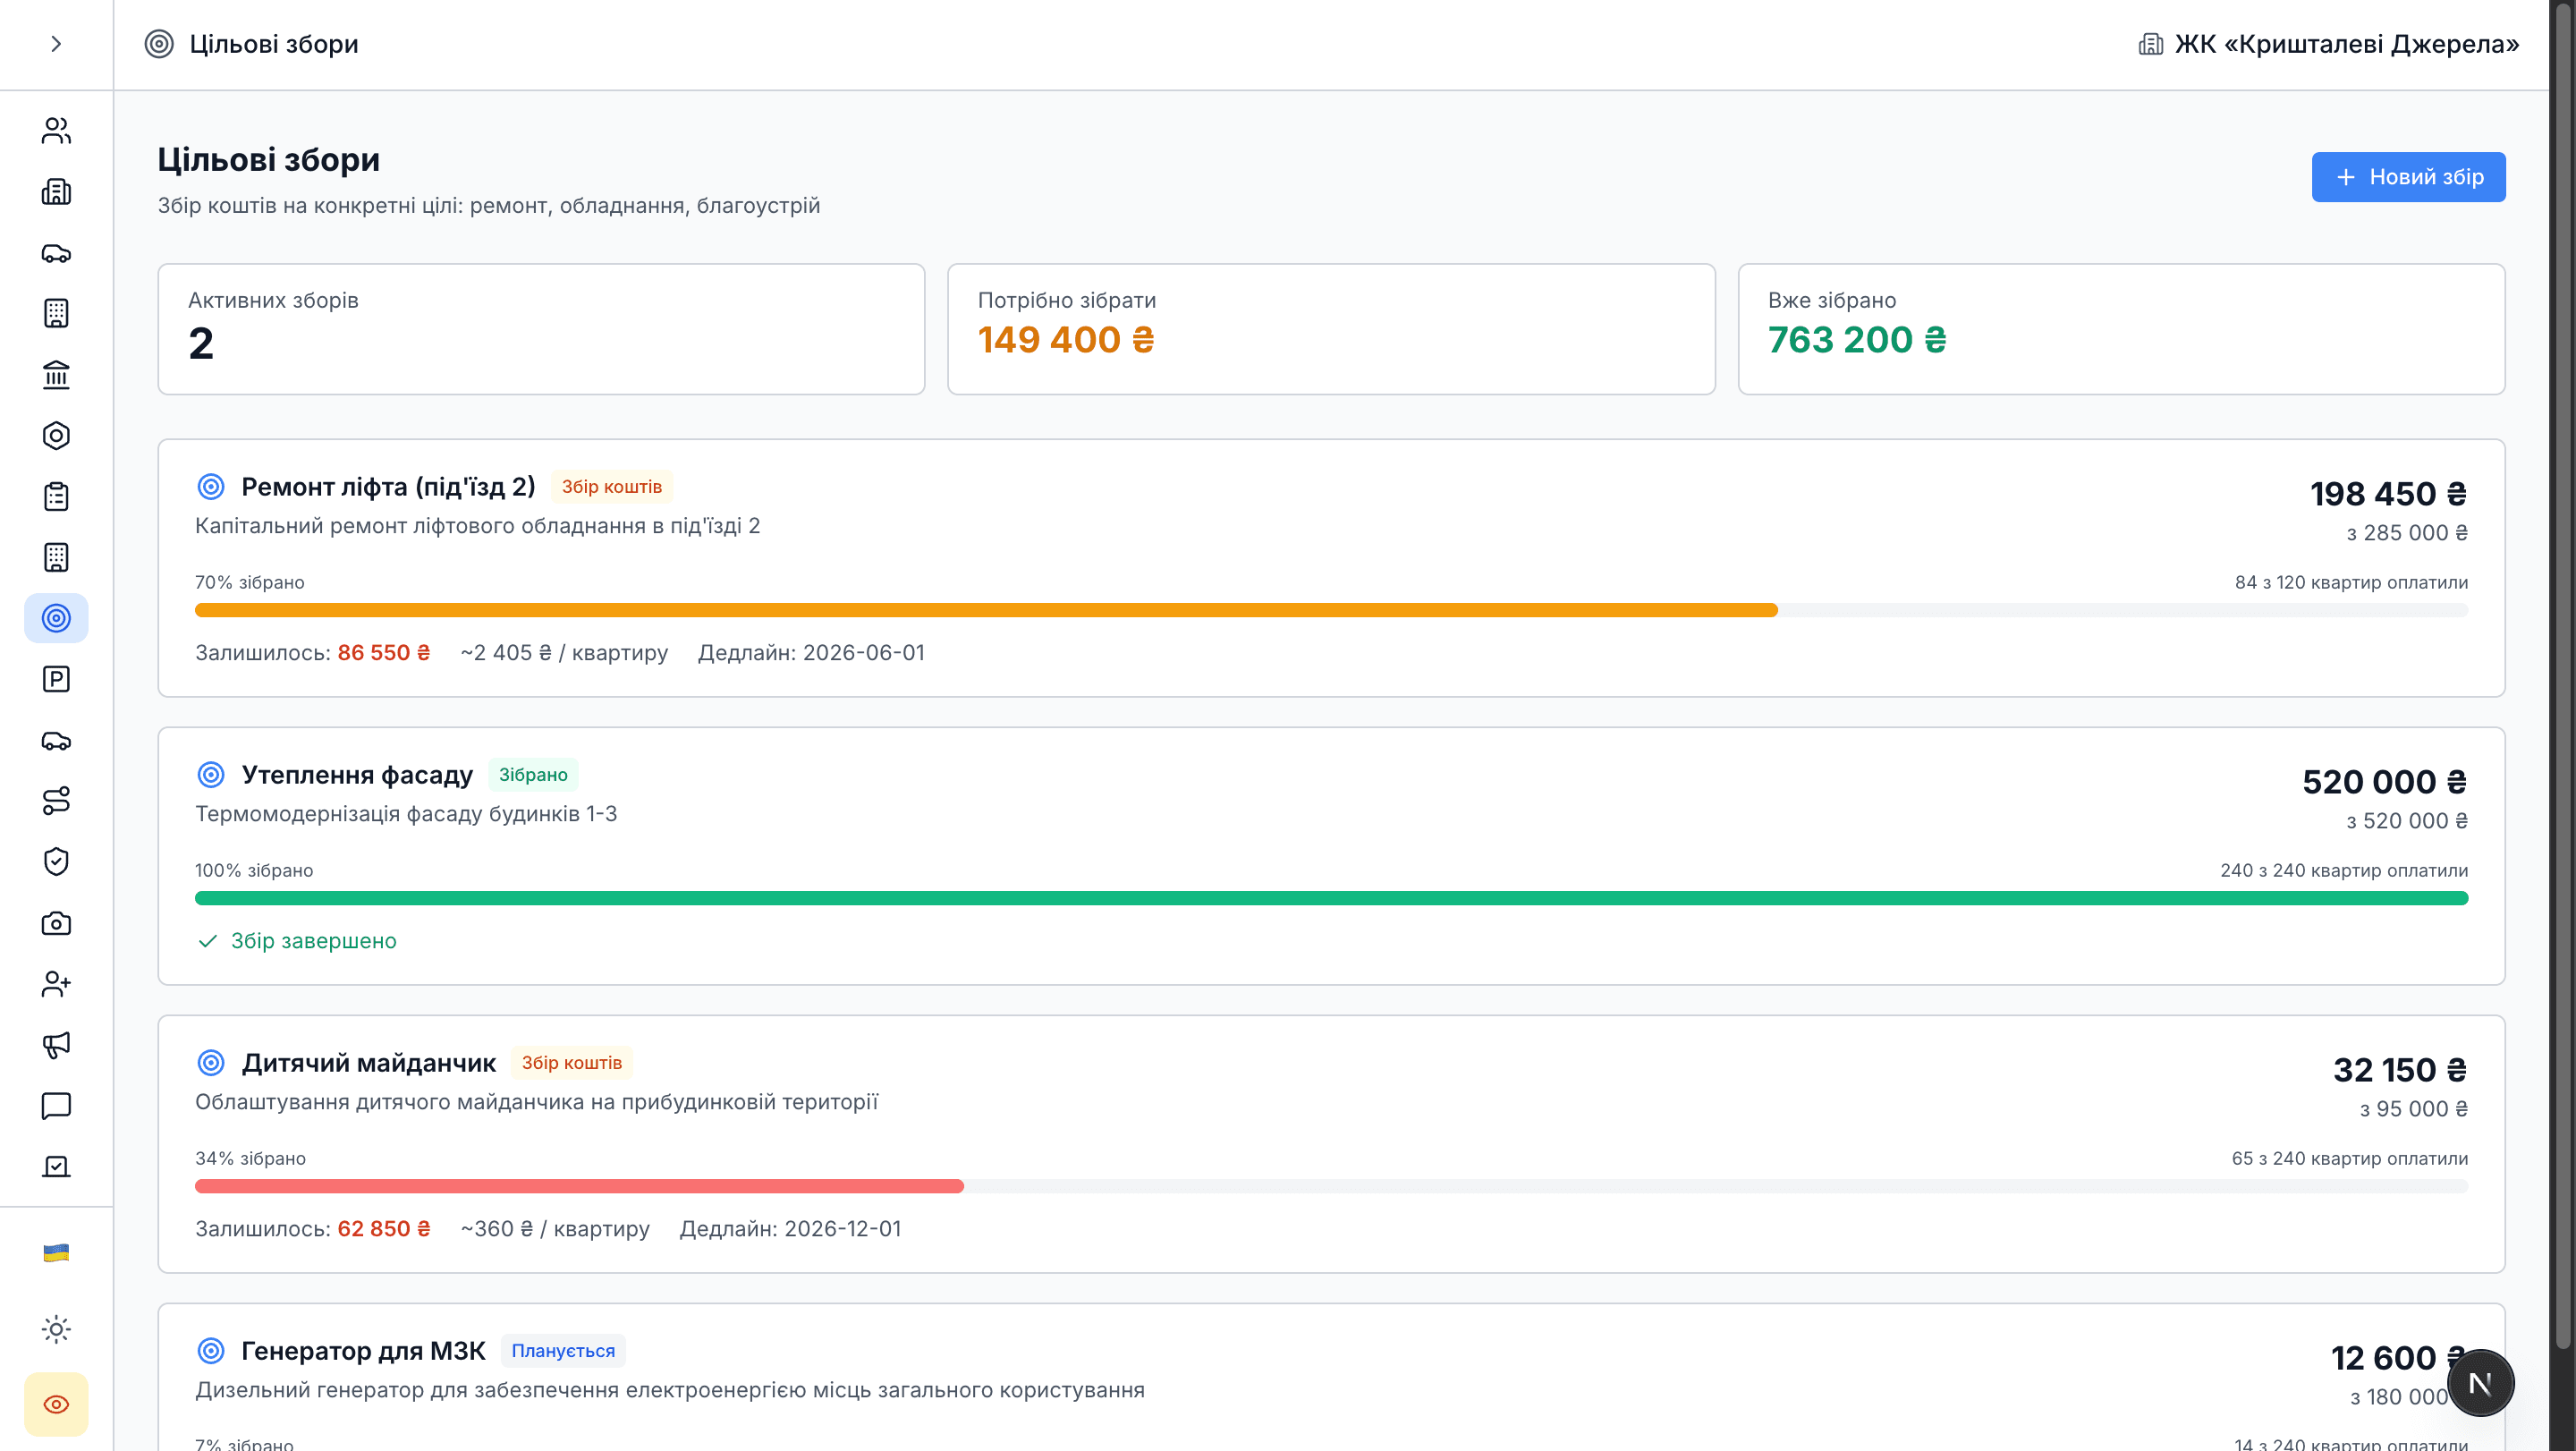2576x1451 pixels.
Task: Click the Новий збір button
Action: pos(2408,177)
